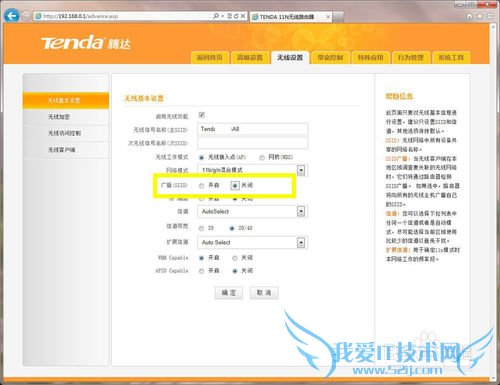500x385 pixels.
Task: Click the TENDA 11N browser tab title
Action: click(x=287, y=17)
